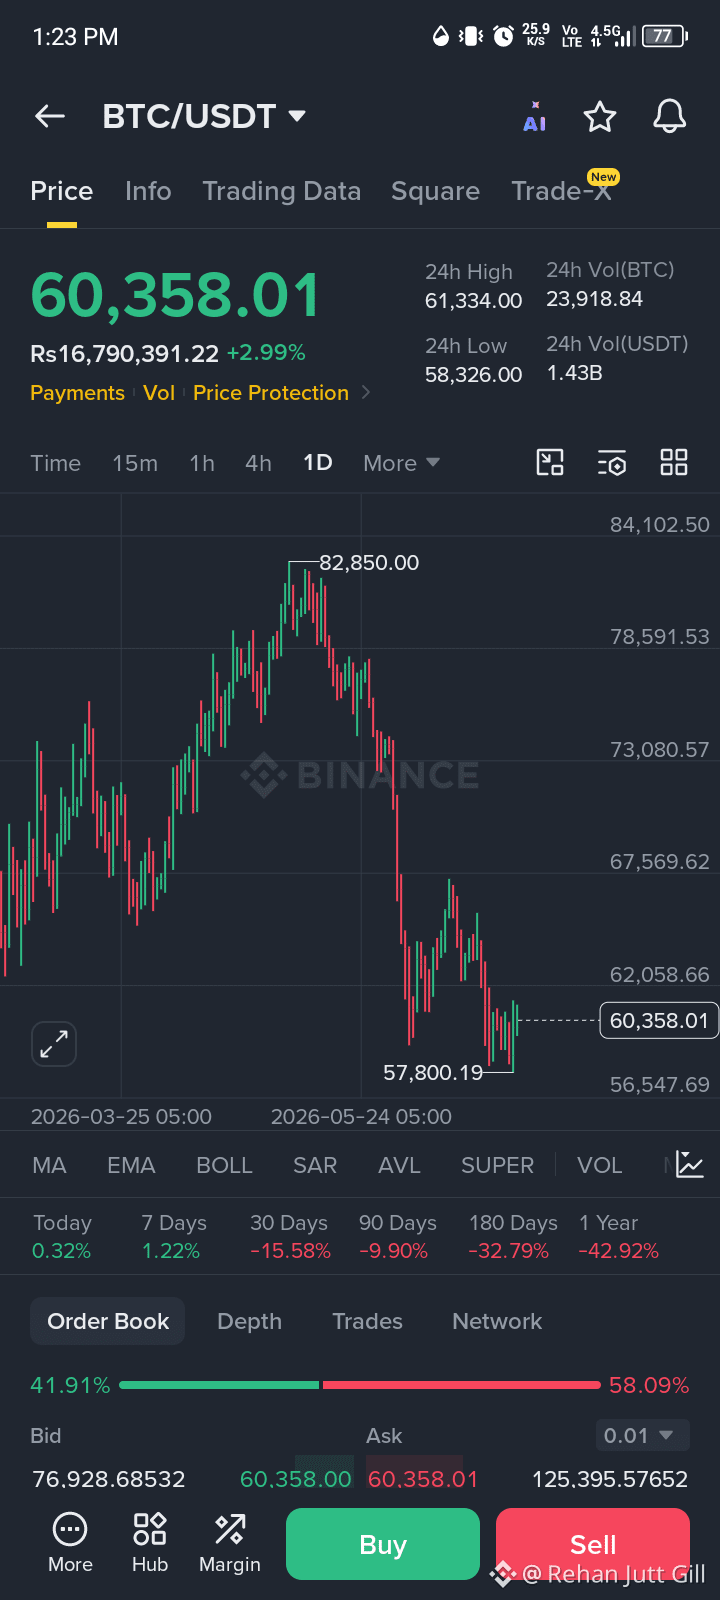Open the Payments link
Viewport: 720px width, 1600px height.
pyautogui.click(x=77, y=393)
